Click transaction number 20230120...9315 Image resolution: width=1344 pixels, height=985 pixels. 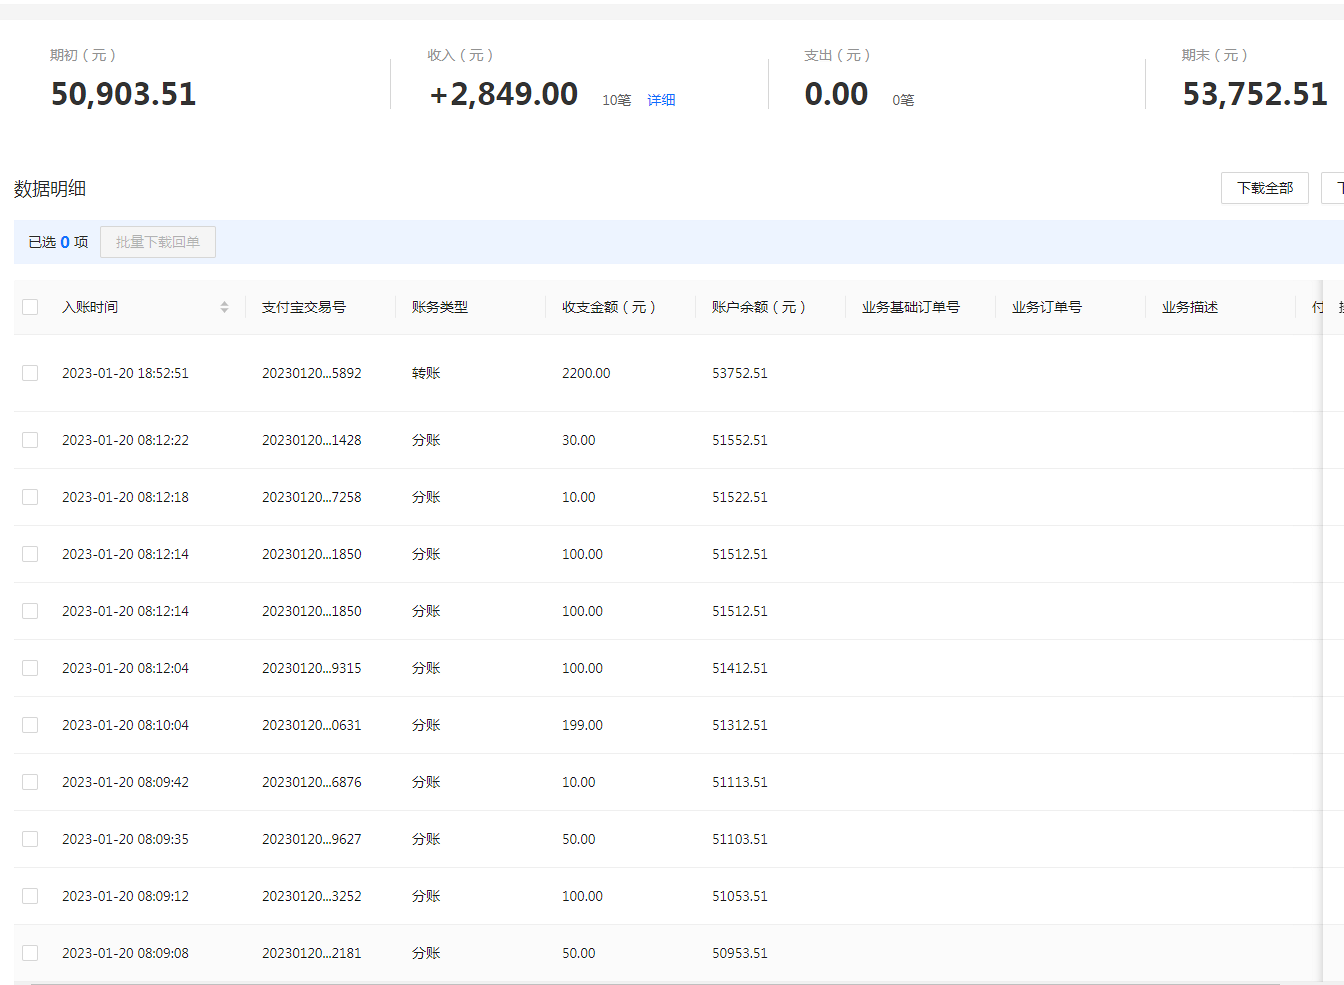pyautogui.click(x=312, y=668)
